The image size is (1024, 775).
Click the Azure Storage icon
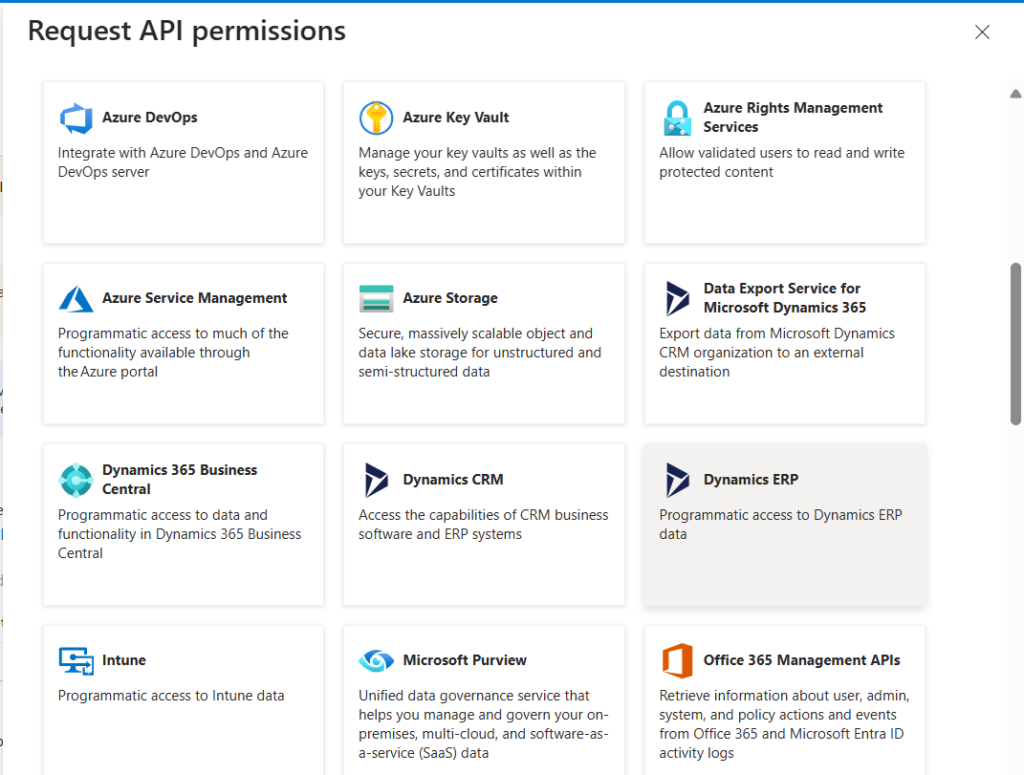[376, 299]
